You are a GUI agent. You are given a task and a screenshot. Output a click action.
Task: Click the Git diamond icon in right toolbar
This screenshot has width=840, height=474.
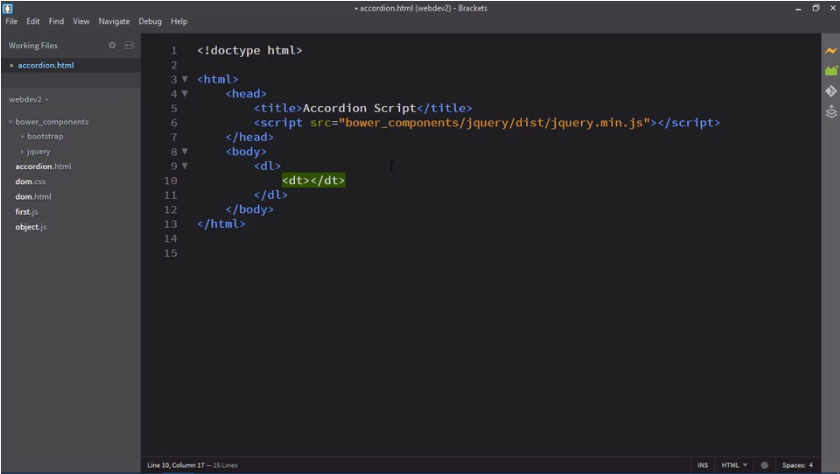[x=831, y=91]
